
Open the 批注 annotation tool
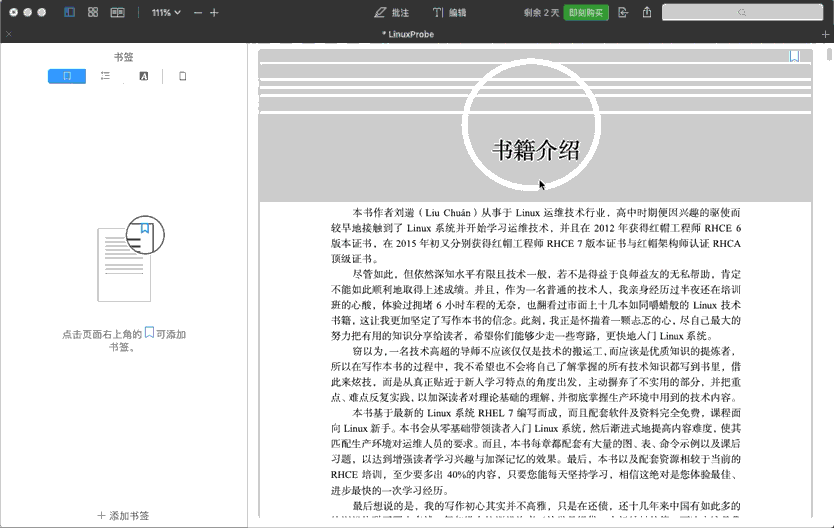click(391, 12)
